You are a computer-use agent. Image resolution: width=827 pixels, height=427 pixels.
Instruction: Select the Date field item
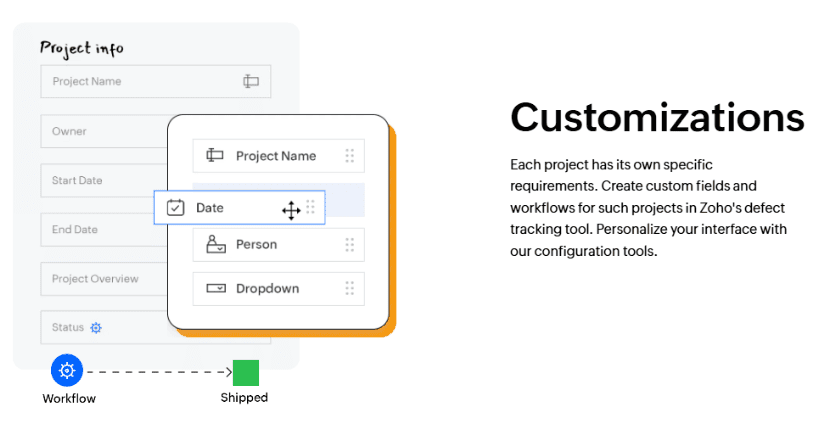coord(210,208)
